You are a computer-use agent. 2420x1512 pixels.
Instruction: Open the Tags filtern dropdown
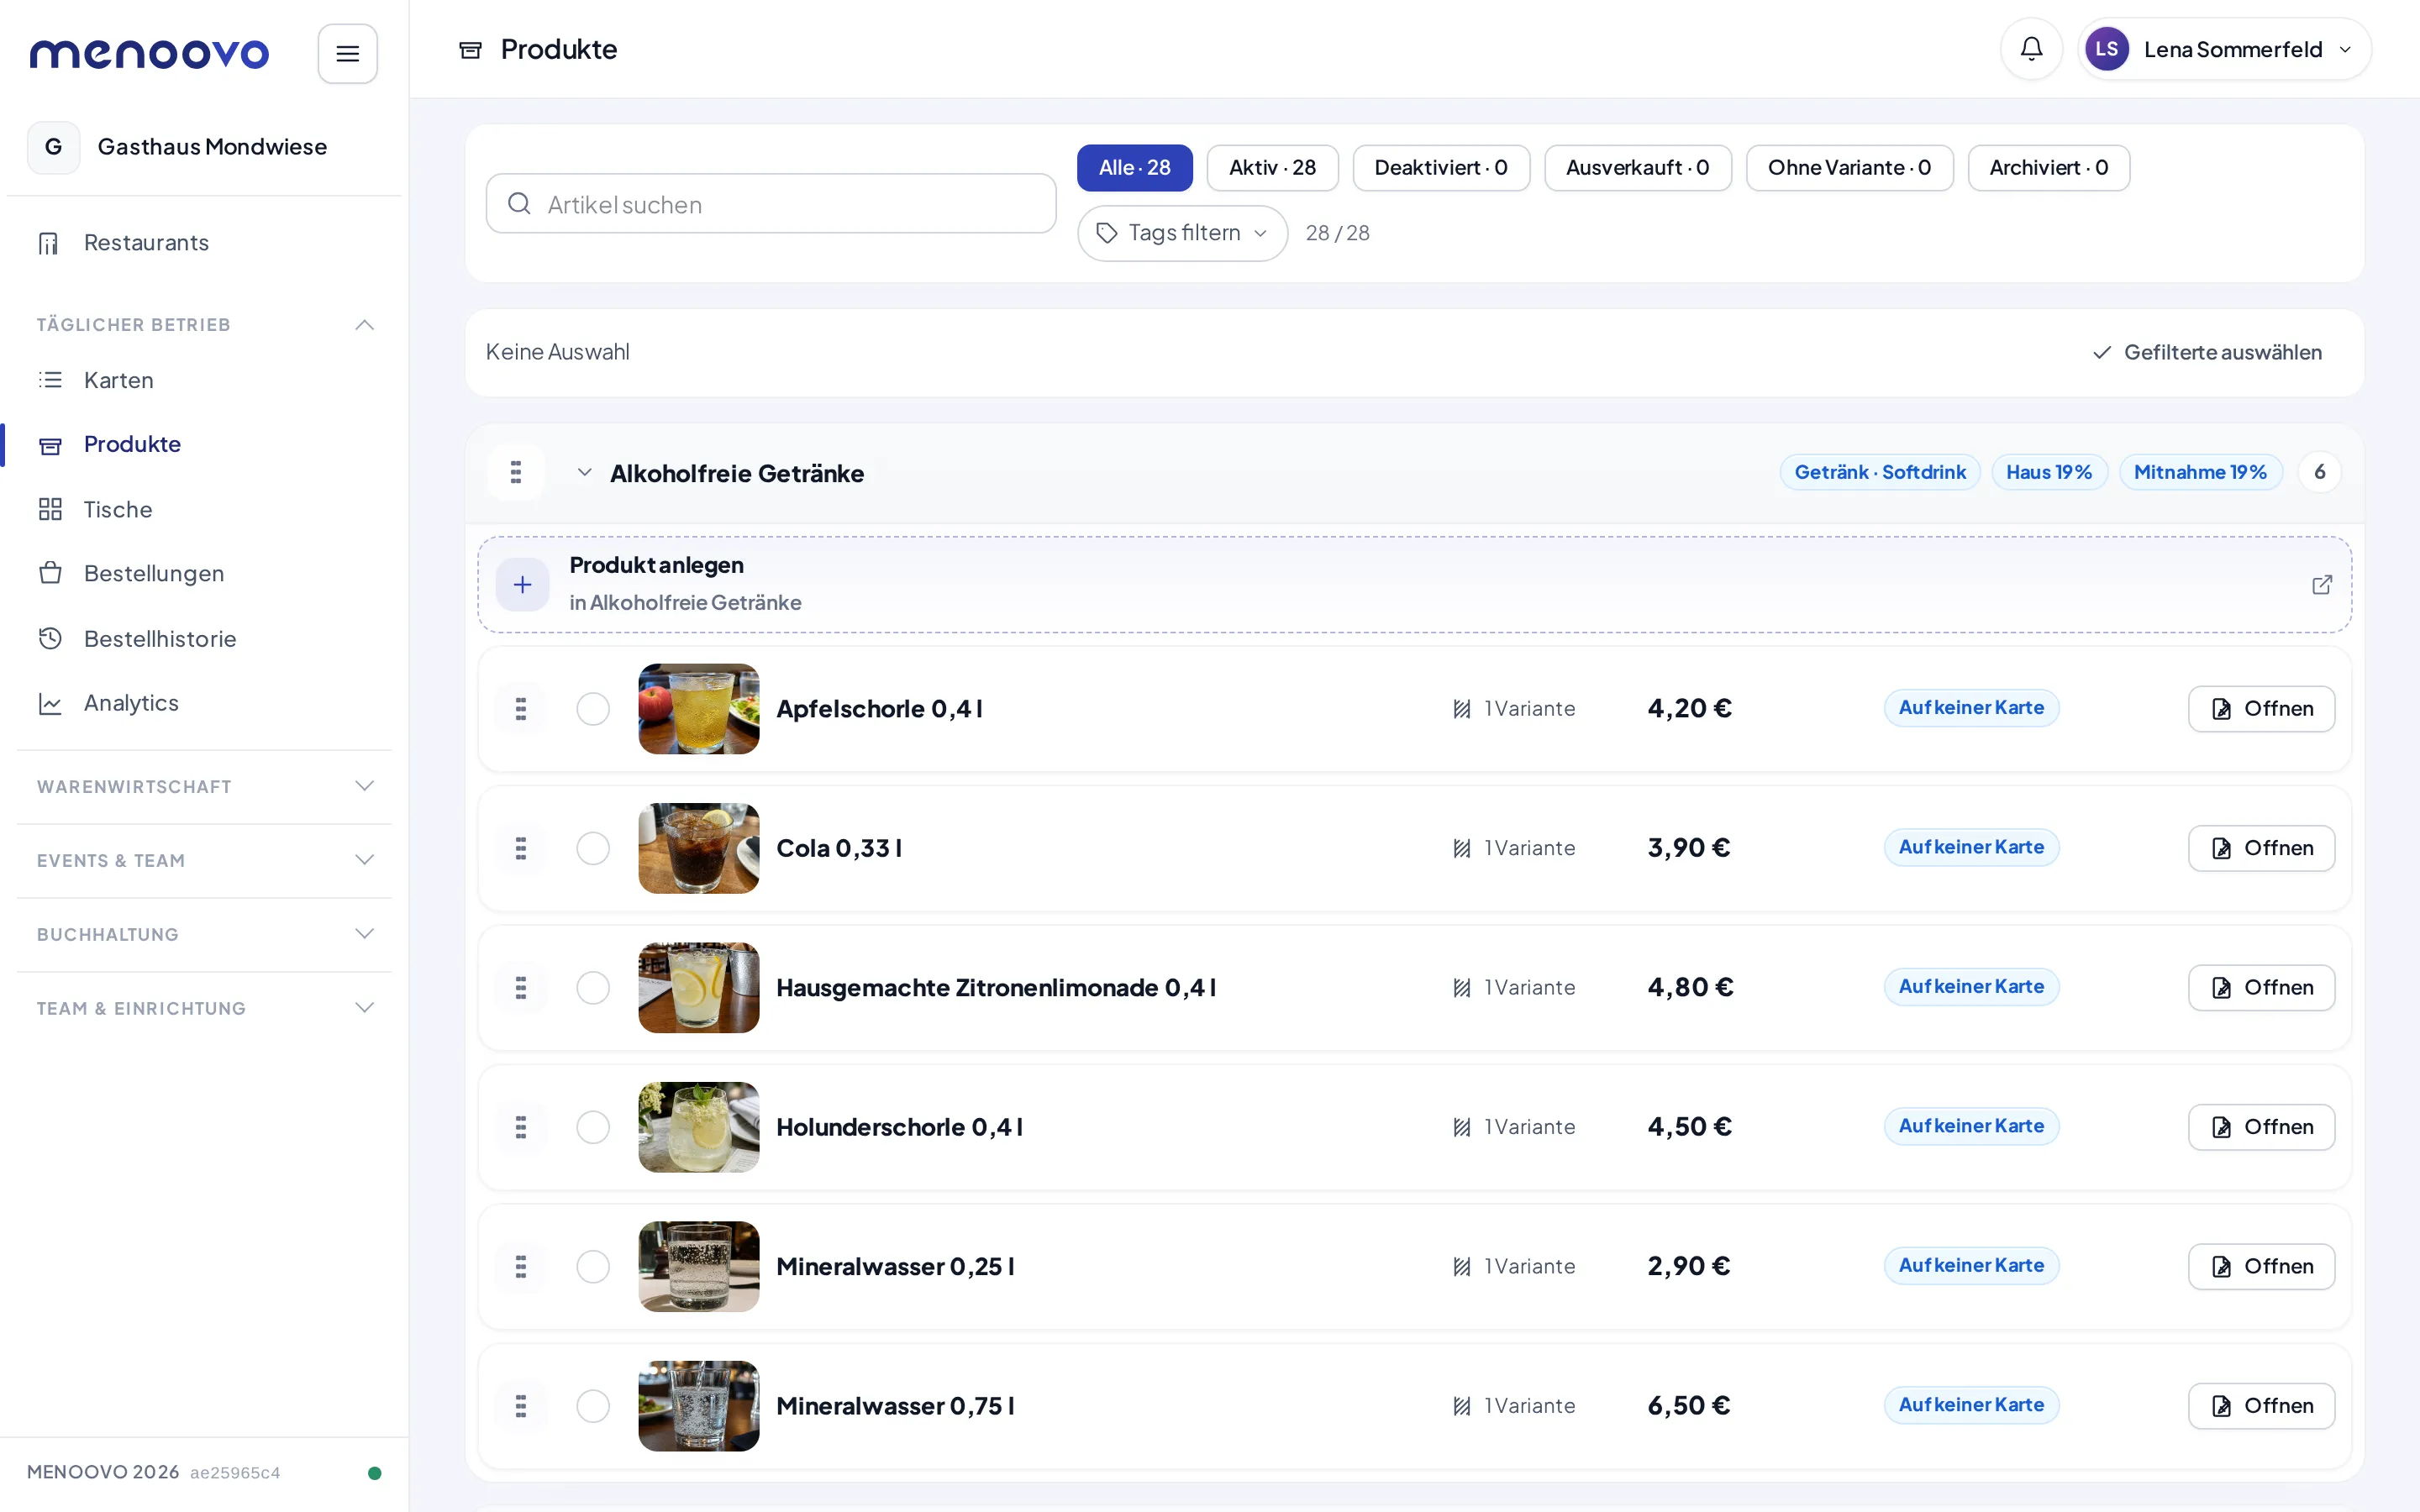[x=1182, y=233]
